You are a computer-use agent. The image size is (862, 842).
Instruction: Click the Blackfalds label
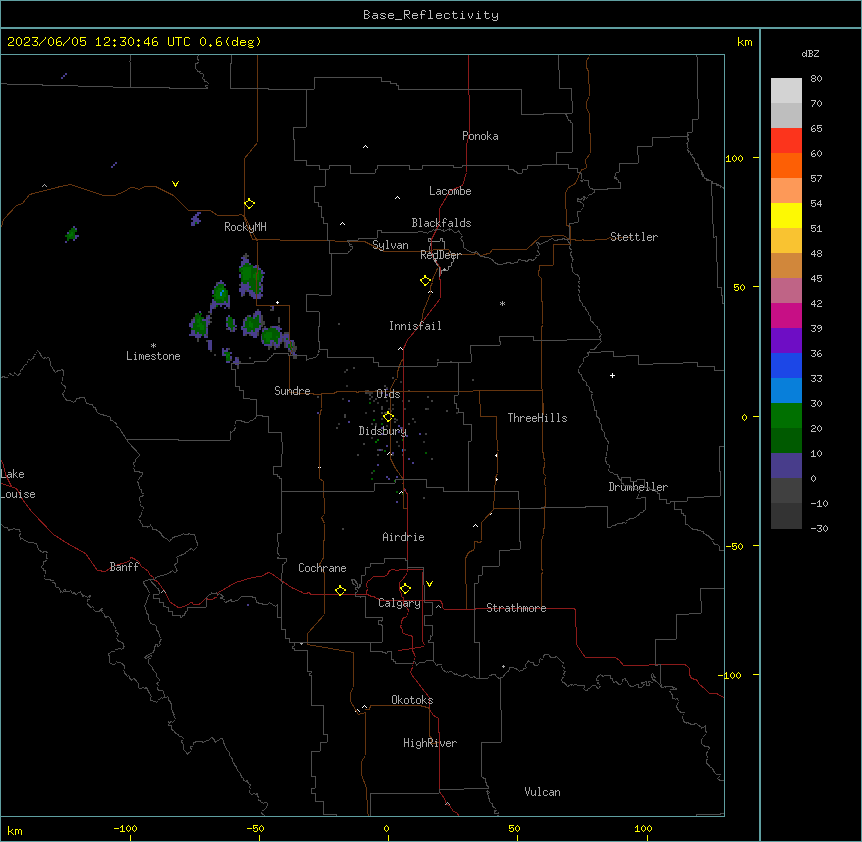(441, 223)
